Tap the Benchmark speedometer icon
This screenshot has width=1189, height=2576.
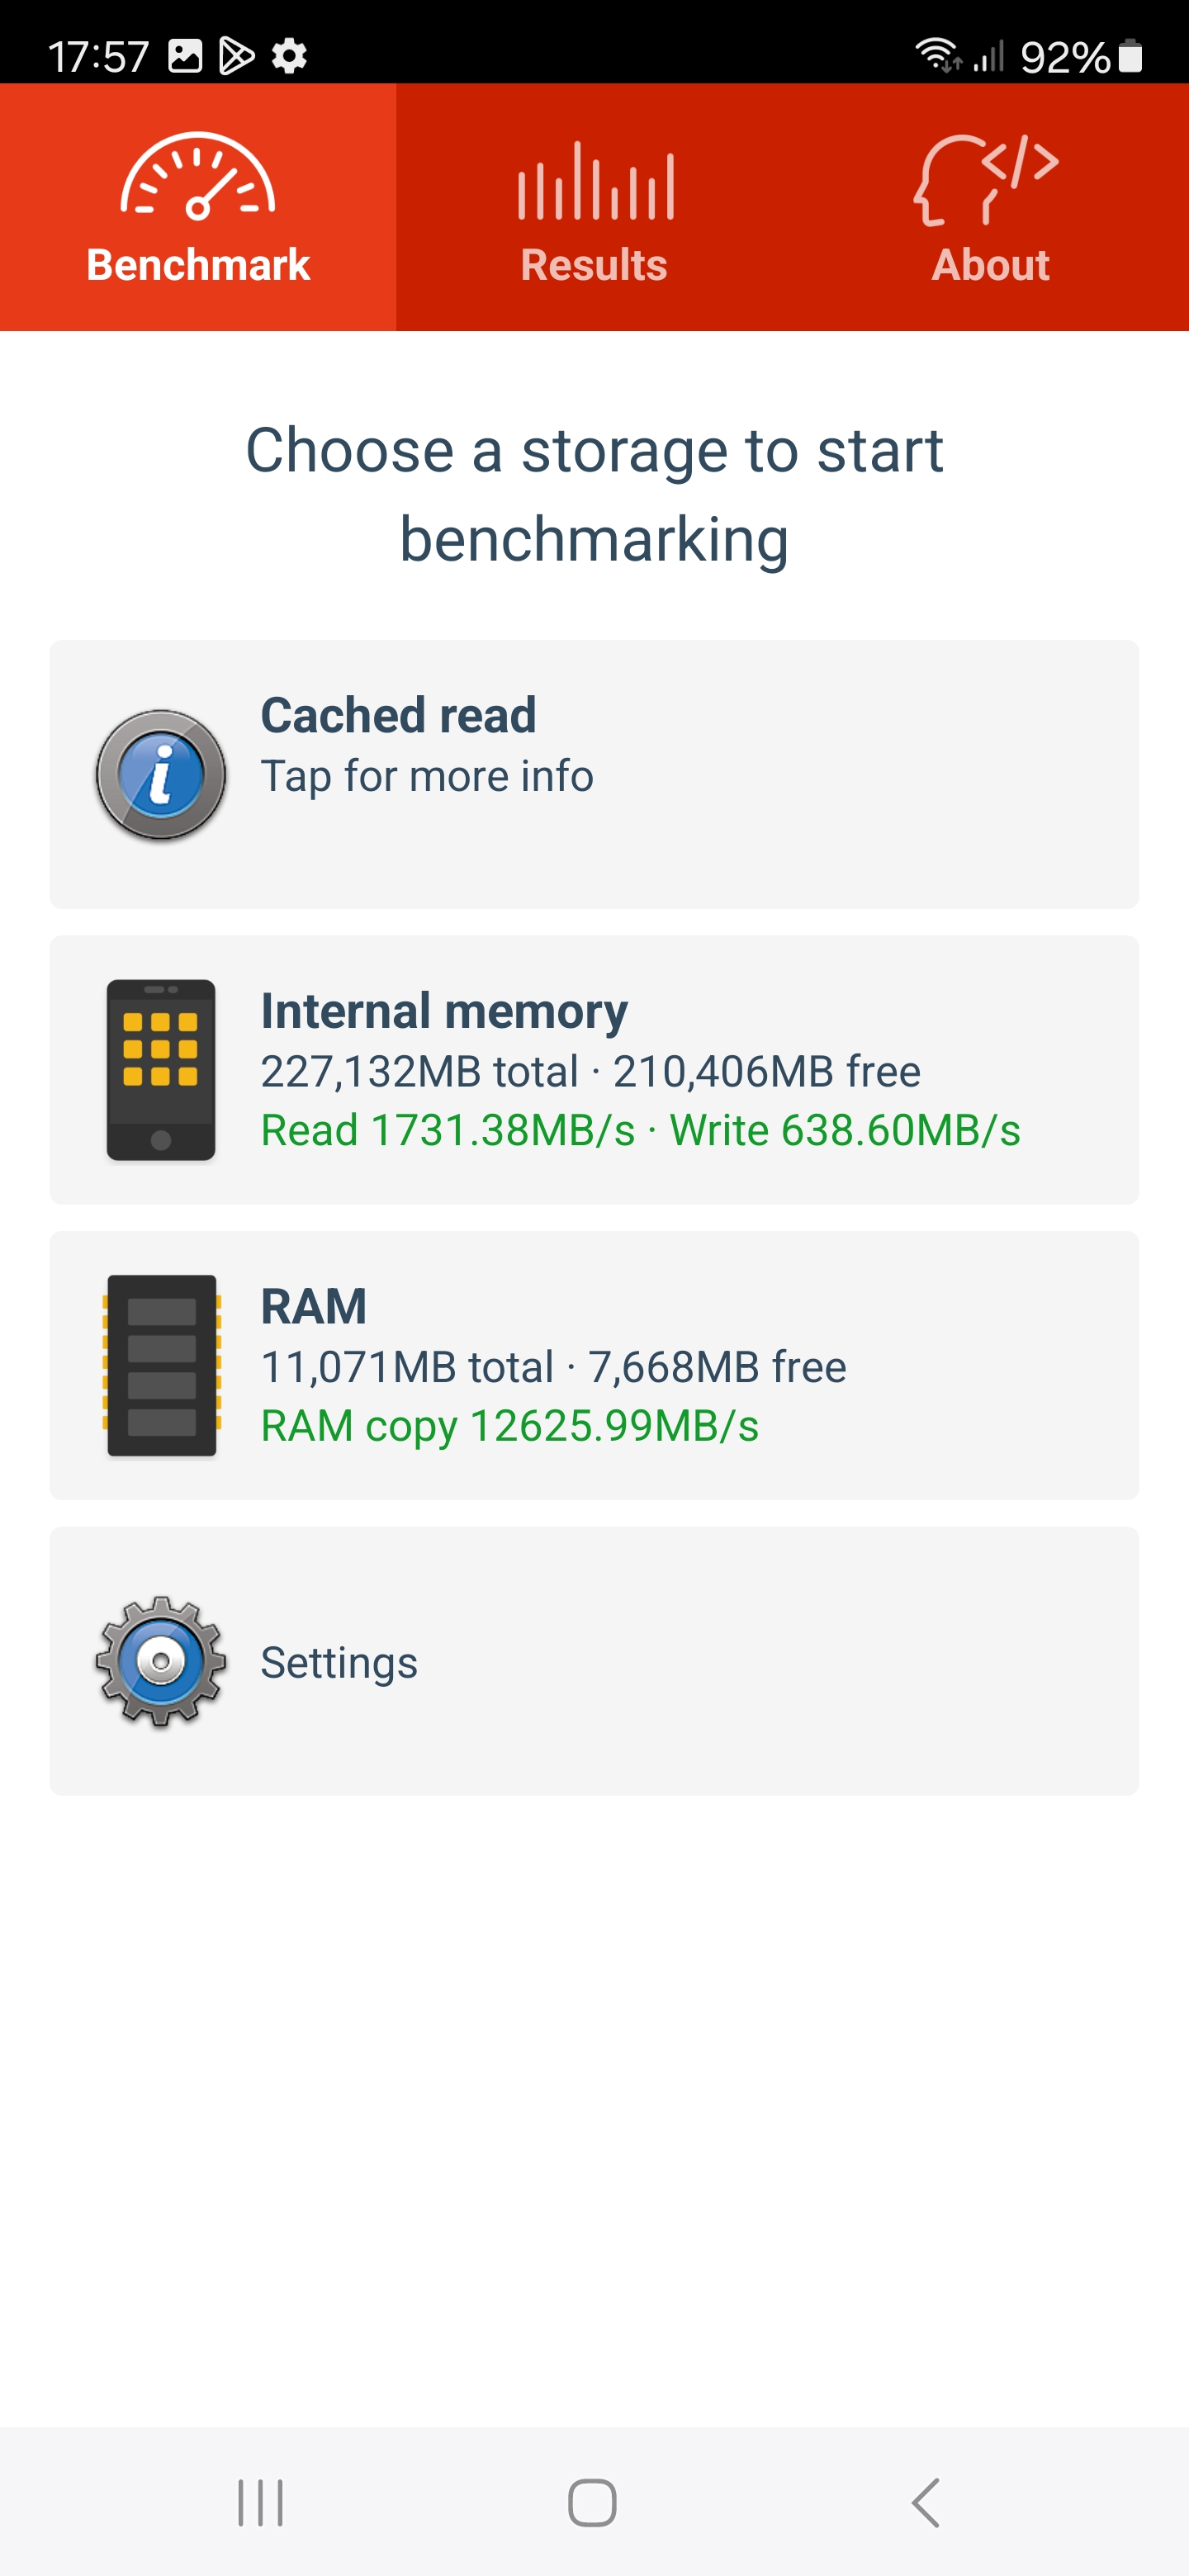click(198, 177)
